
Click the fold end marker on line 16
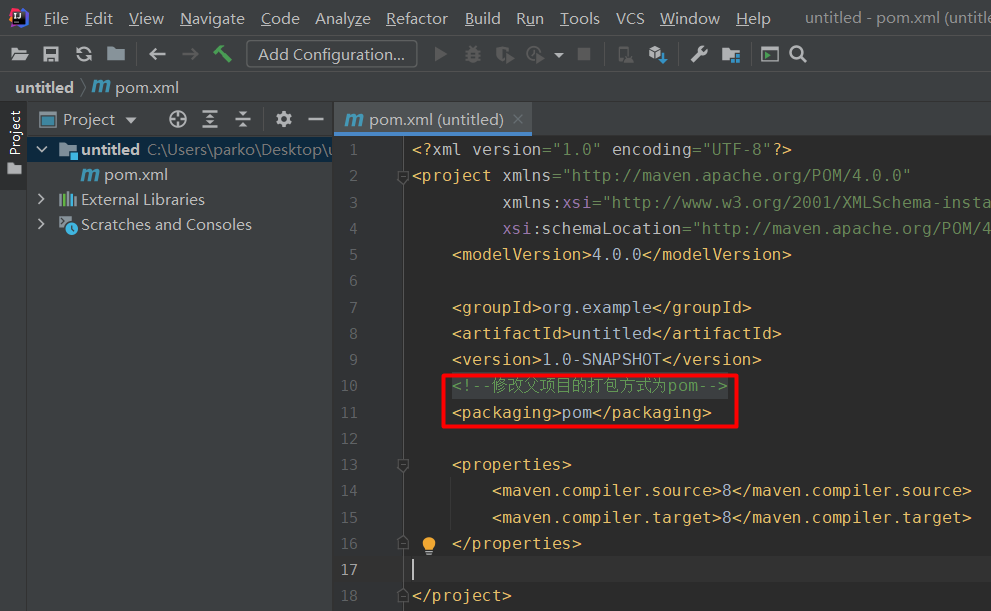pos(403,543)
